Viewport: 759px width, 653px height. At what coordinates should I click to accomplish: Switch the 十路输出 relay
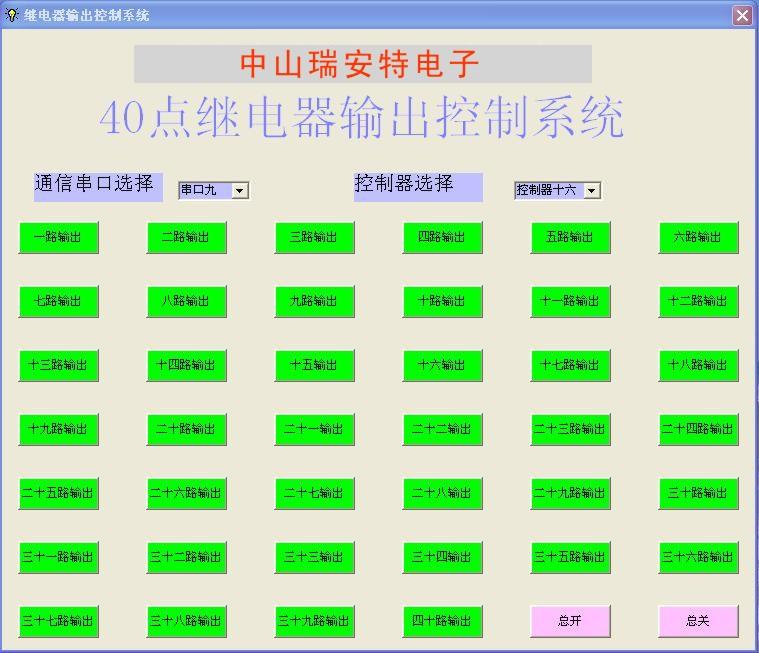pyautogui.click(x=442, y=301)
